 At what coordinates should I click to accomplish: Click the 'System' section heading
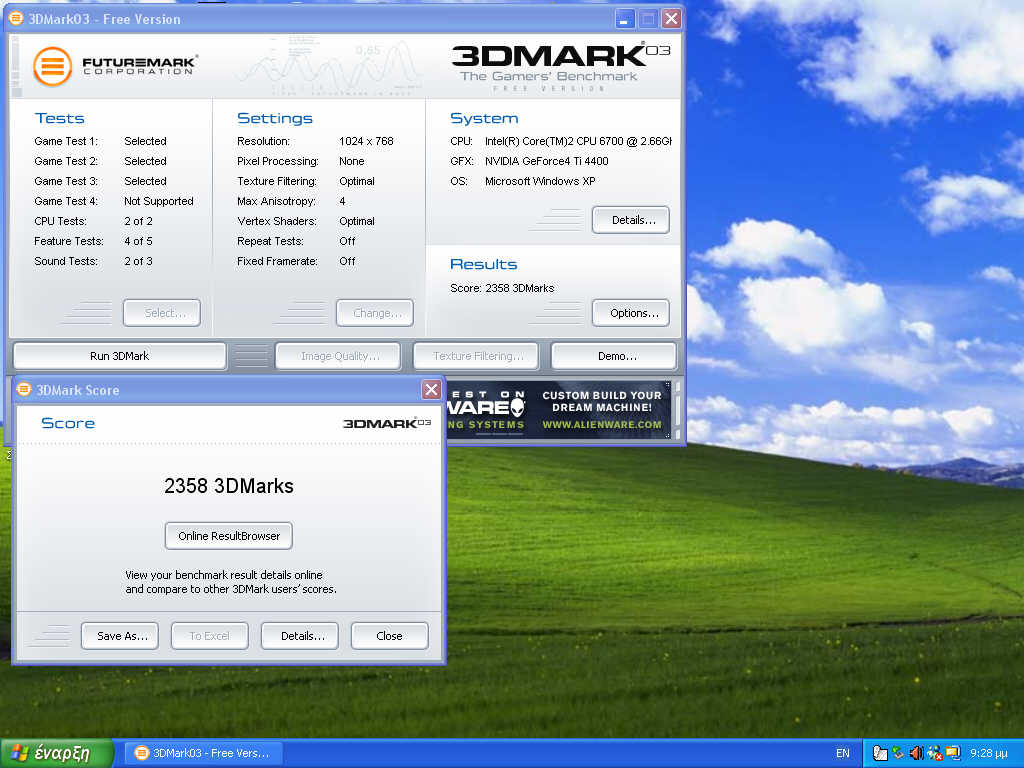point(484,118)
